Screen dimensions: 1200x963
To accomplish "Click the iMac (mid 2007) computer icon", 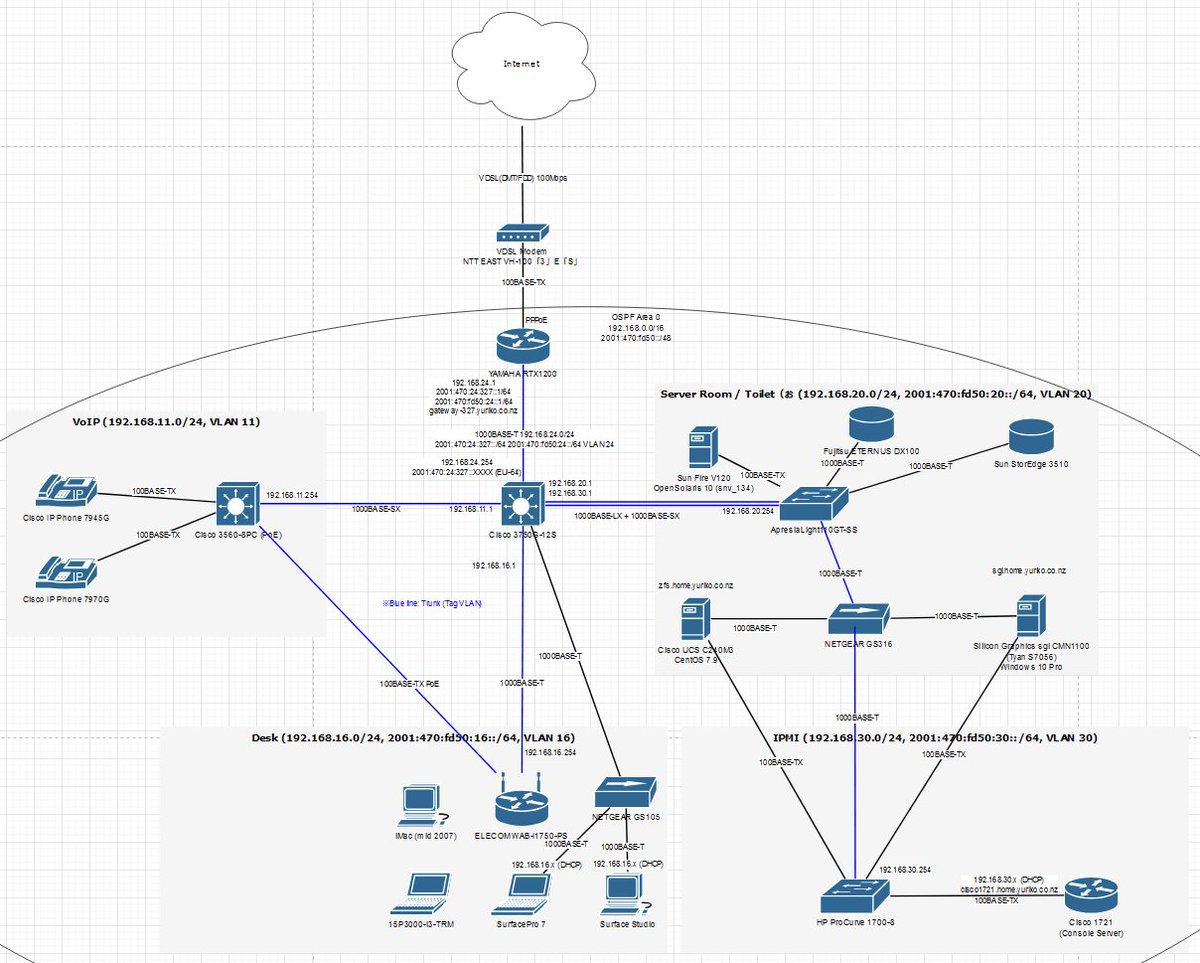I will tap(420, 805).
